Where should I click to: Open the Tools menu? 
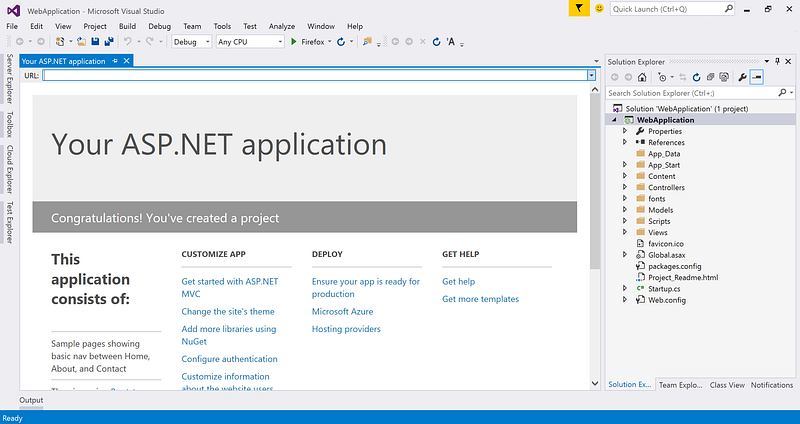coord(222,26)
